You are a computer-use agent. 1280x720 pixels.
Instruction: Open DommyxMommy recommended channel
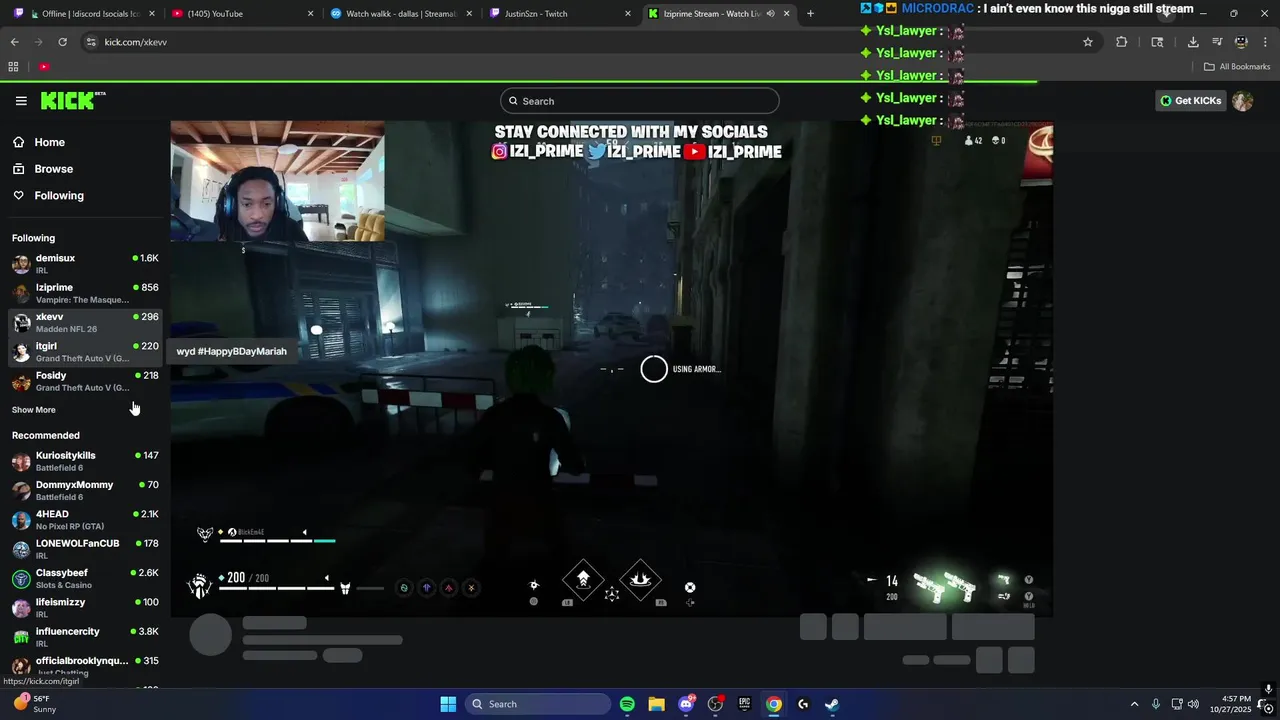point(85,490)
